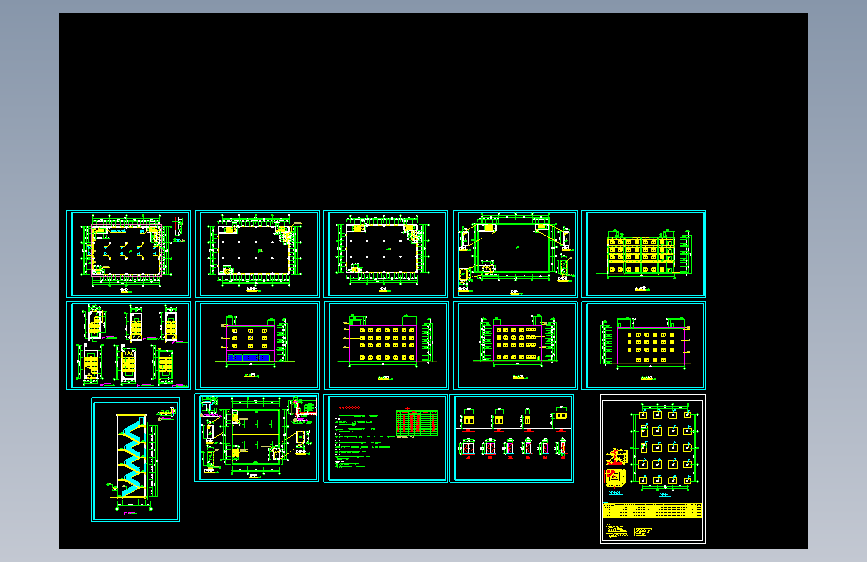867x562 pixels.
Task: Select the design notes sheet with green table
Action: click(385, 438)
